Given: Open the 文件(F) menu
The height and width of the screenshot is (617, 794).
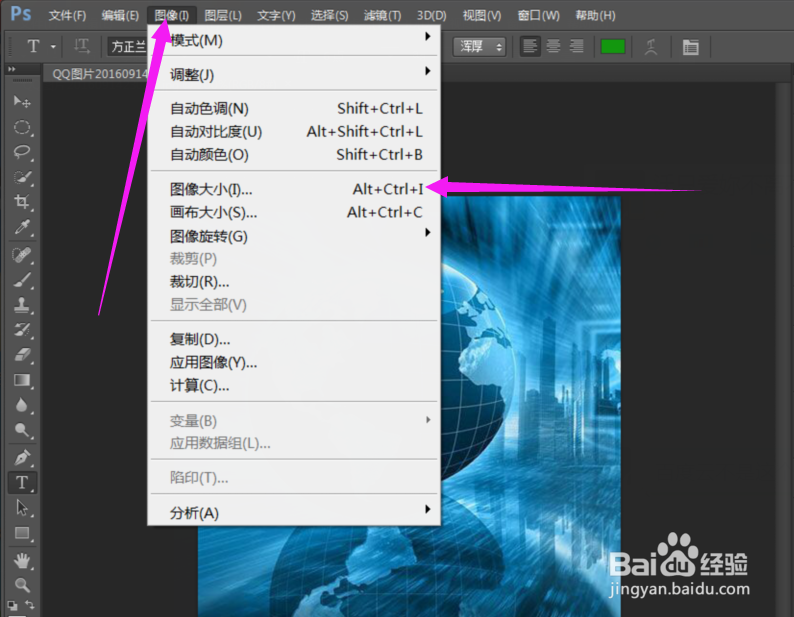Looking at the screenshot, I should tap(67, 16).
